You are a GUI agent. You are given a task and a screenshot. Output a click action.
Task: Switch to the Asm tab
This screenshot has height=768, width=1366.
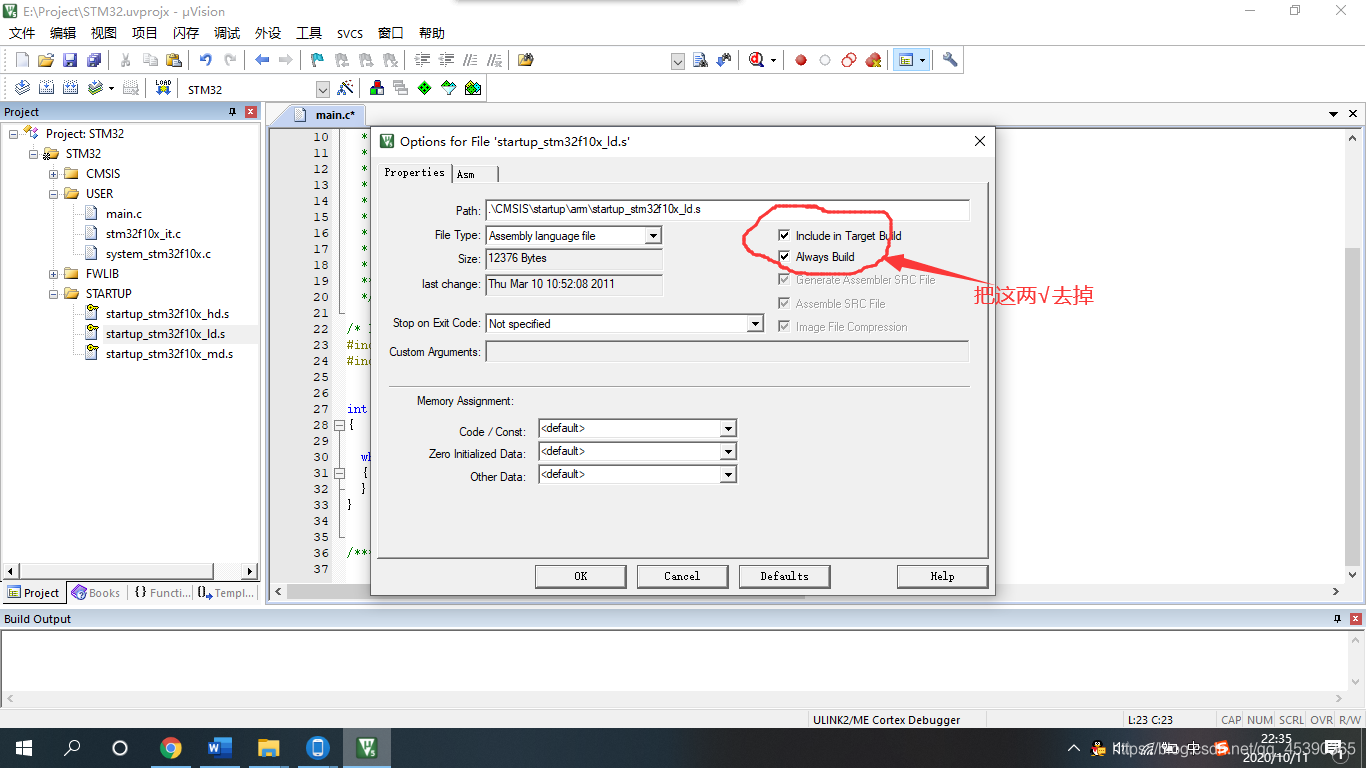point(474,174)
